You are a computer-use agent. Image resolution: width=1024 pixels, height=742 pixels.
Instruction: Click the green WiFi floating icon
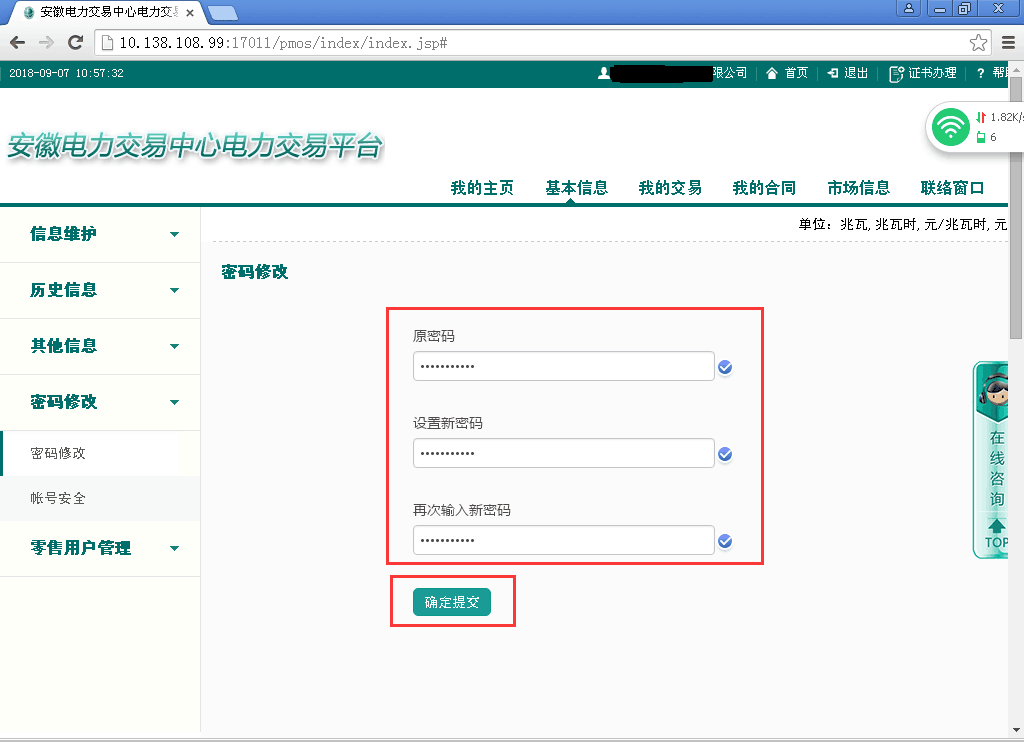[x=950, y=127]
